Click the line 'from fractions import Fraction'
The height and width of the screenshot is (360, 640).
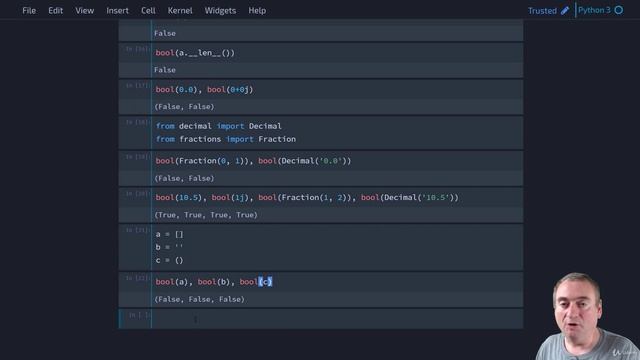(x=226, y=139)
